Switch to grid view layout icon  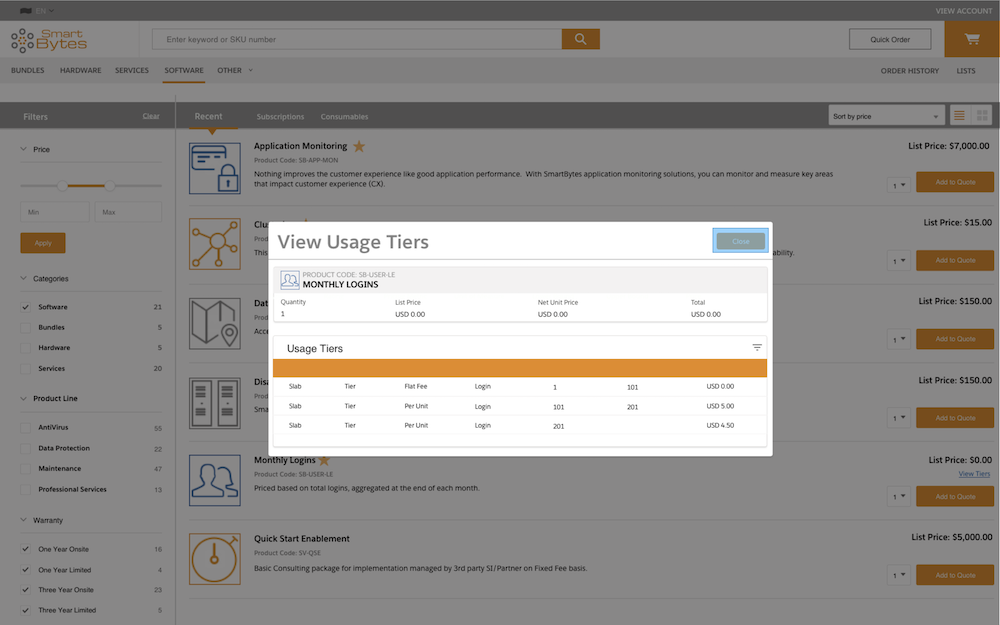[x=982, y=116]
